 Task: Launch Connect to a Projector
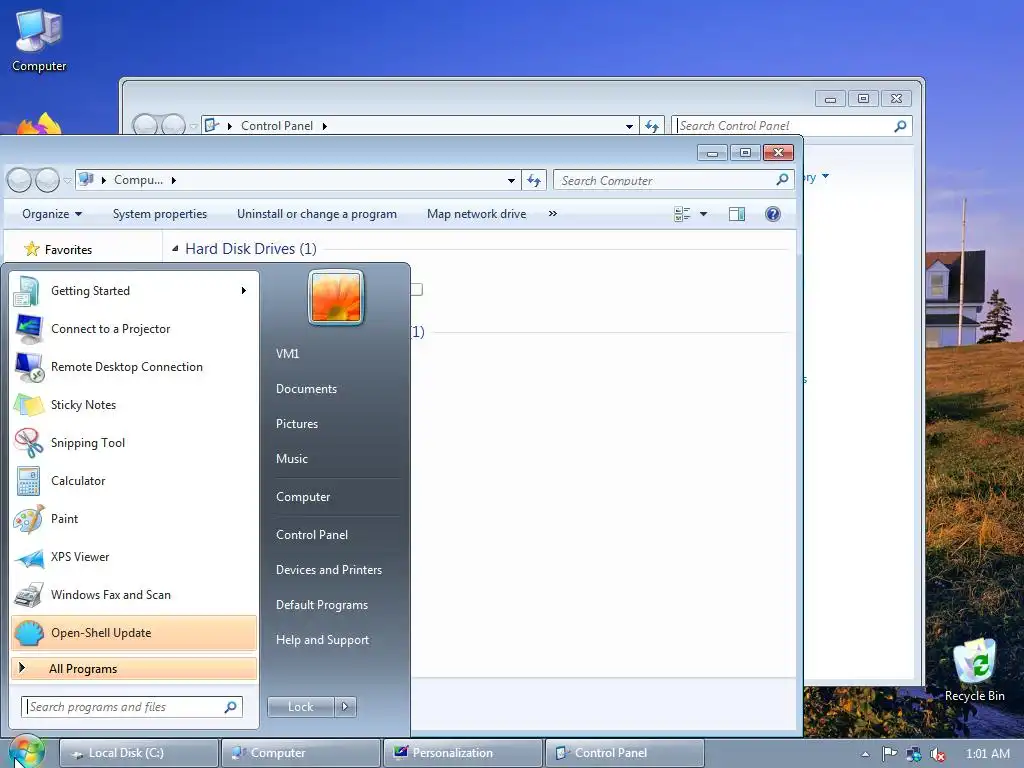click(x=134, y=328)
